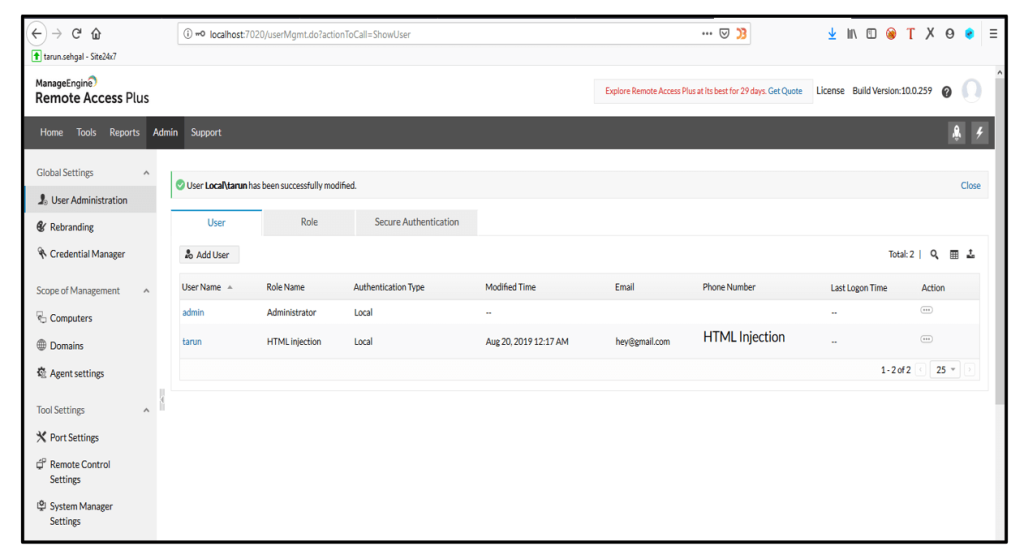Open page actions three-dot menu in URL bar
The width and height of the screenshot is (1024, 555).
(x=707, y=33)
